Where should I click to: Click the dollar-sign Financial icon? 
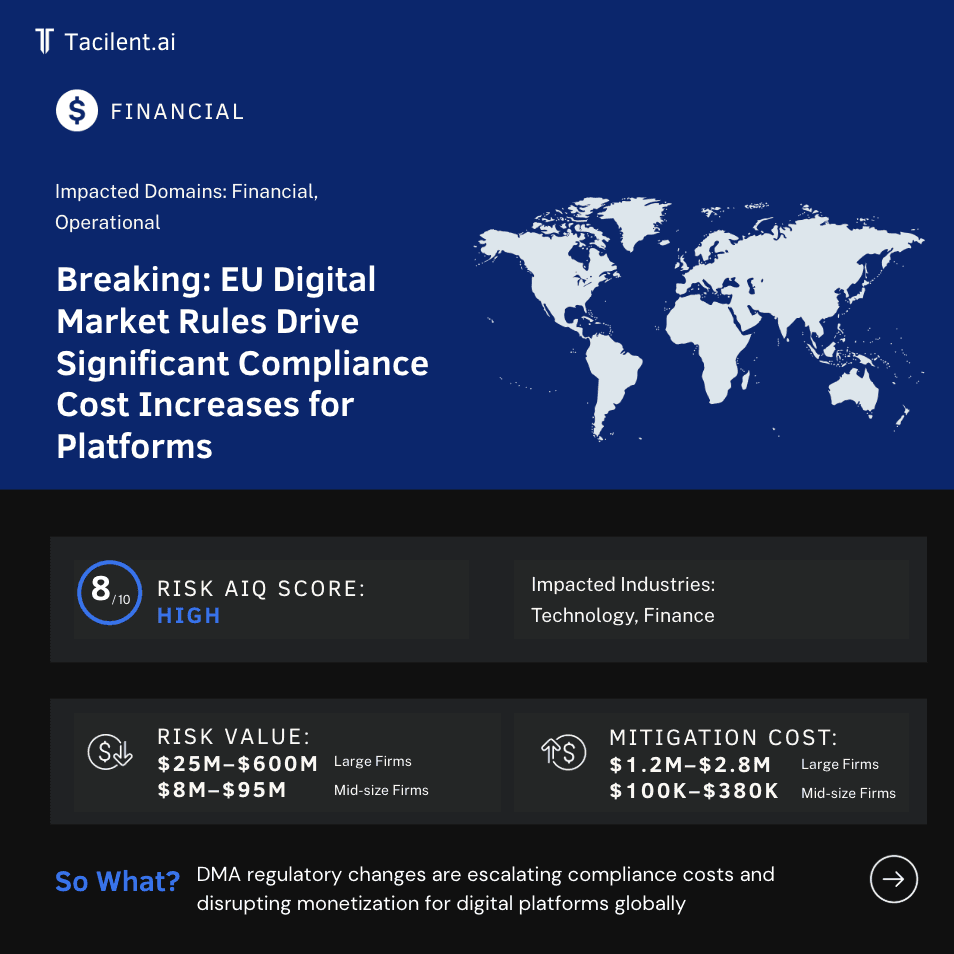click(x=77, y=111)
